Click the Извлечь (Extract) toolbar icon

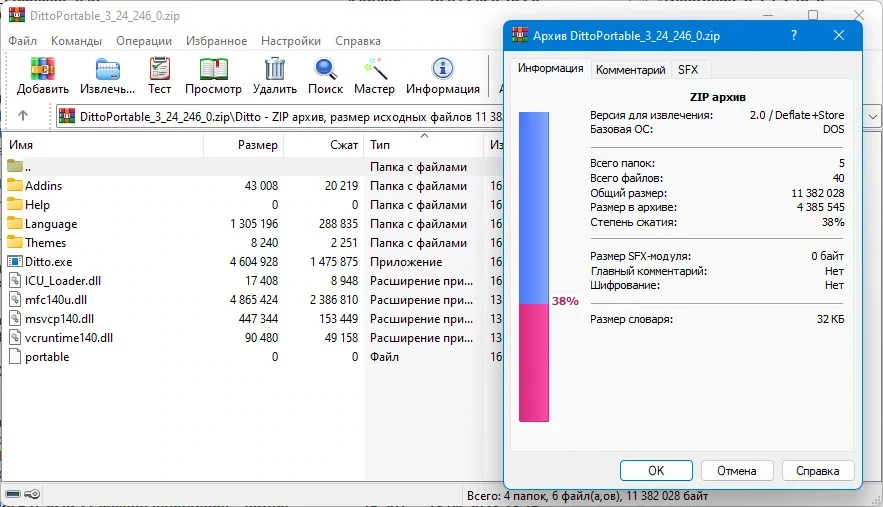(x=108, y=69)
